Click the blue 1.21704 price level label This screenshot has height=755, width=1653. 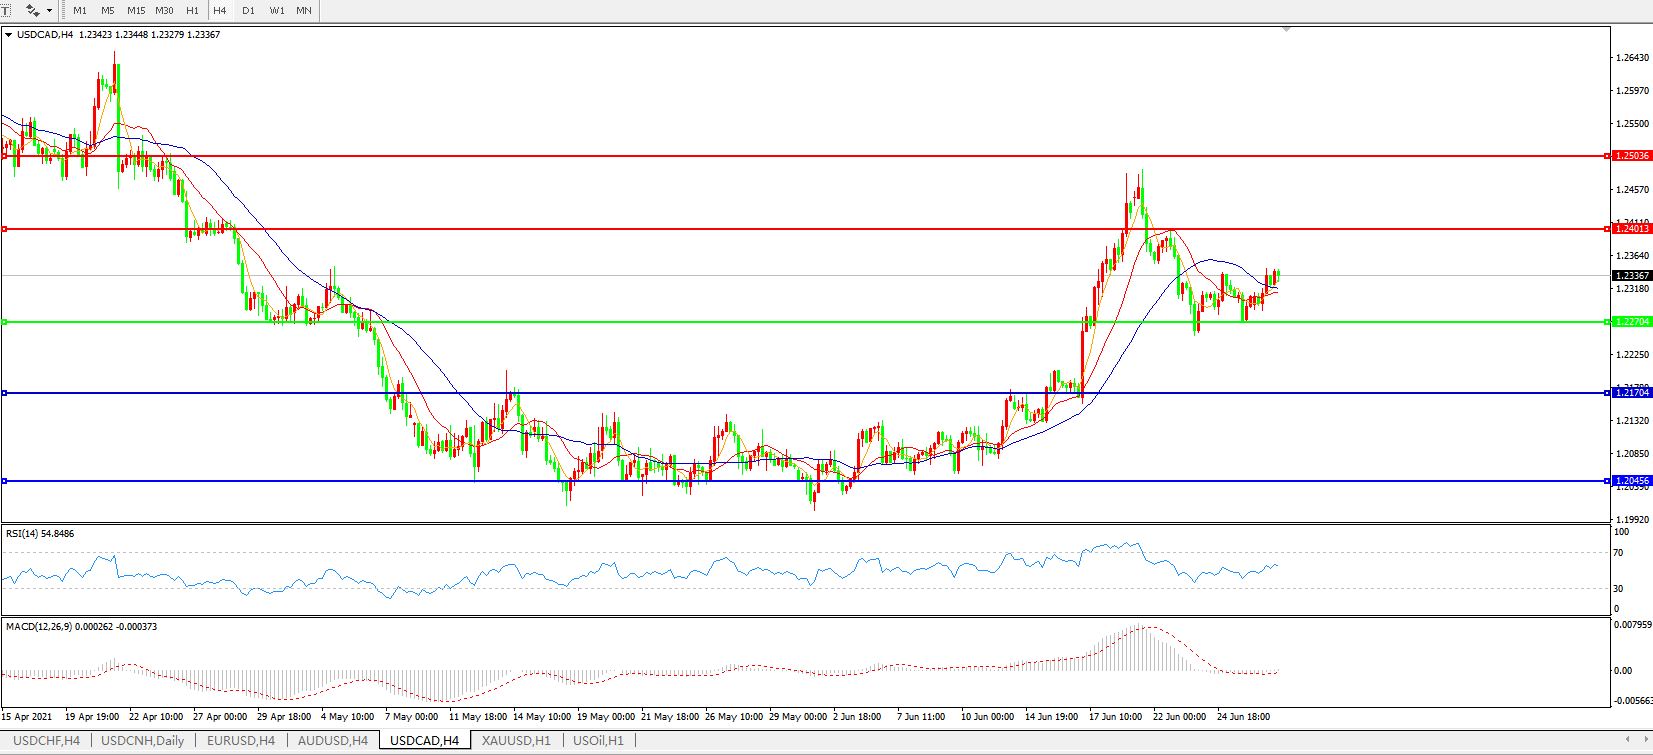1632,393
